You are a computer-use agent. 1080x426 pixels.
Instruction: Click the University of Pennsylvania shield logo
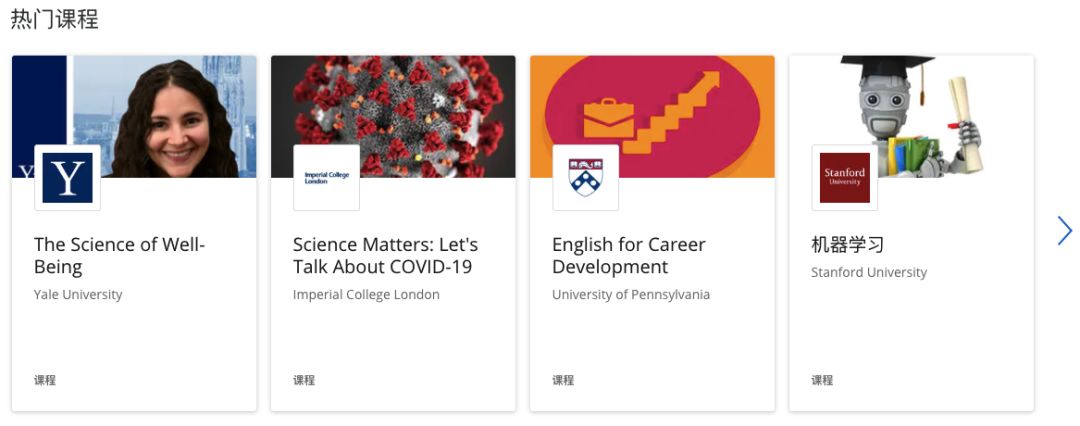click(x=585, y=178)
